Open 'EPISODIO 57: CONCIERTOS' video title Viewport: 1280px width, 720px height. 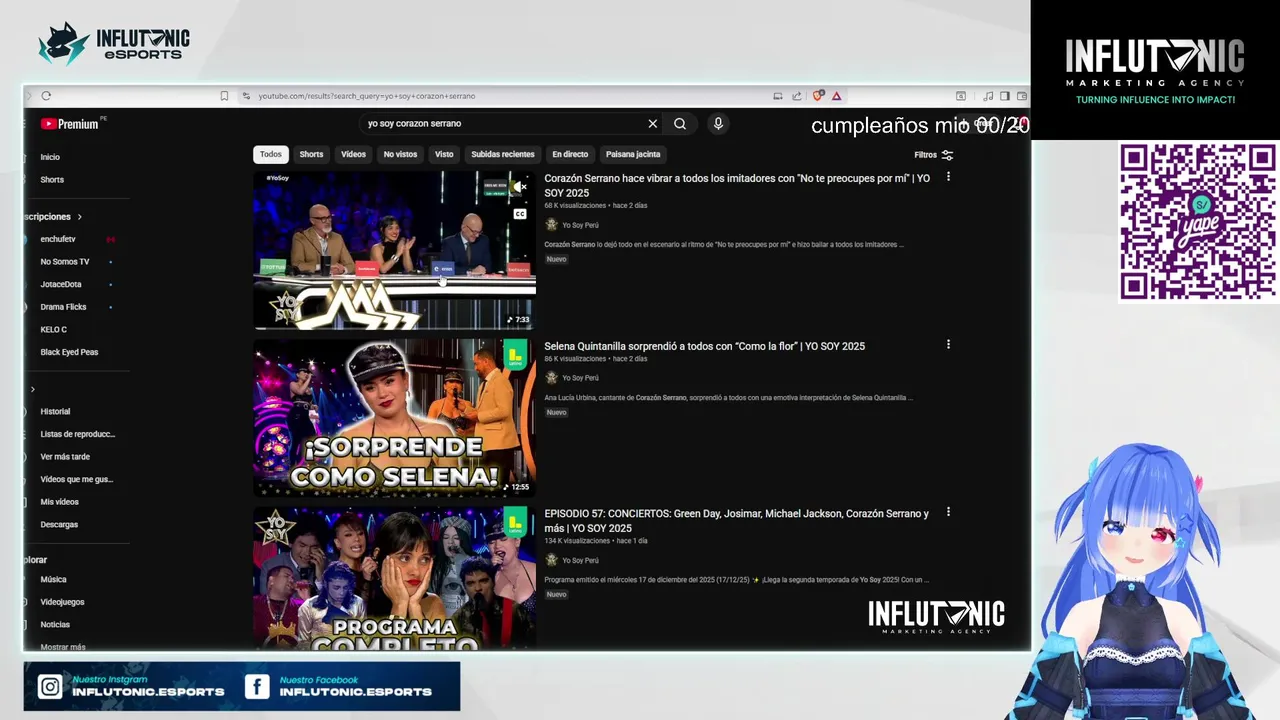(736, 521)
